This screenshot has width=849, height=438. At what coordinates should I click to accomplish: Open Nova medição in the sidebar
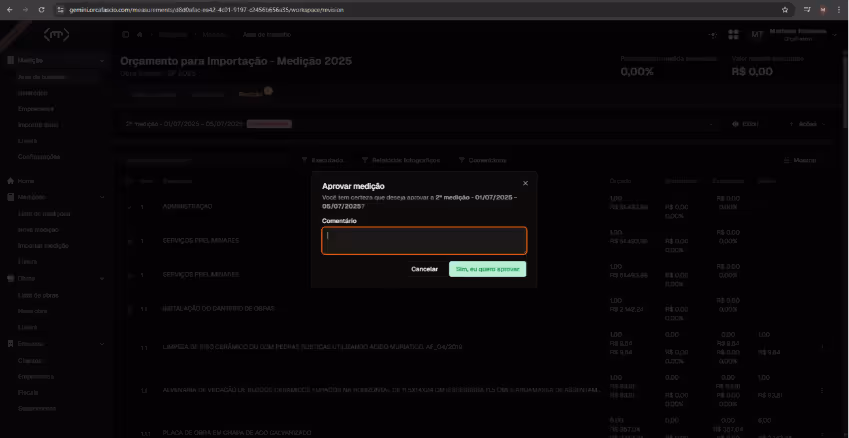(38, 230)
